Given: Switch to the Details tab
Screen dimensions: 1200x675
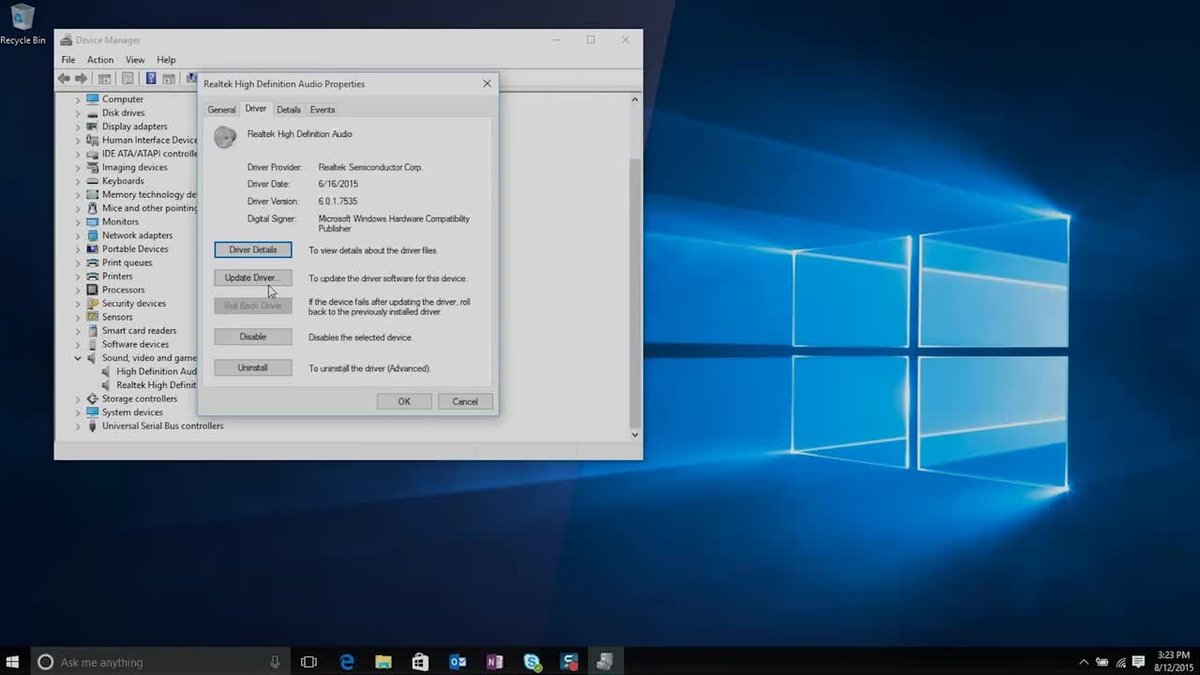Looking at the screenshot, I should pos(289,109).
